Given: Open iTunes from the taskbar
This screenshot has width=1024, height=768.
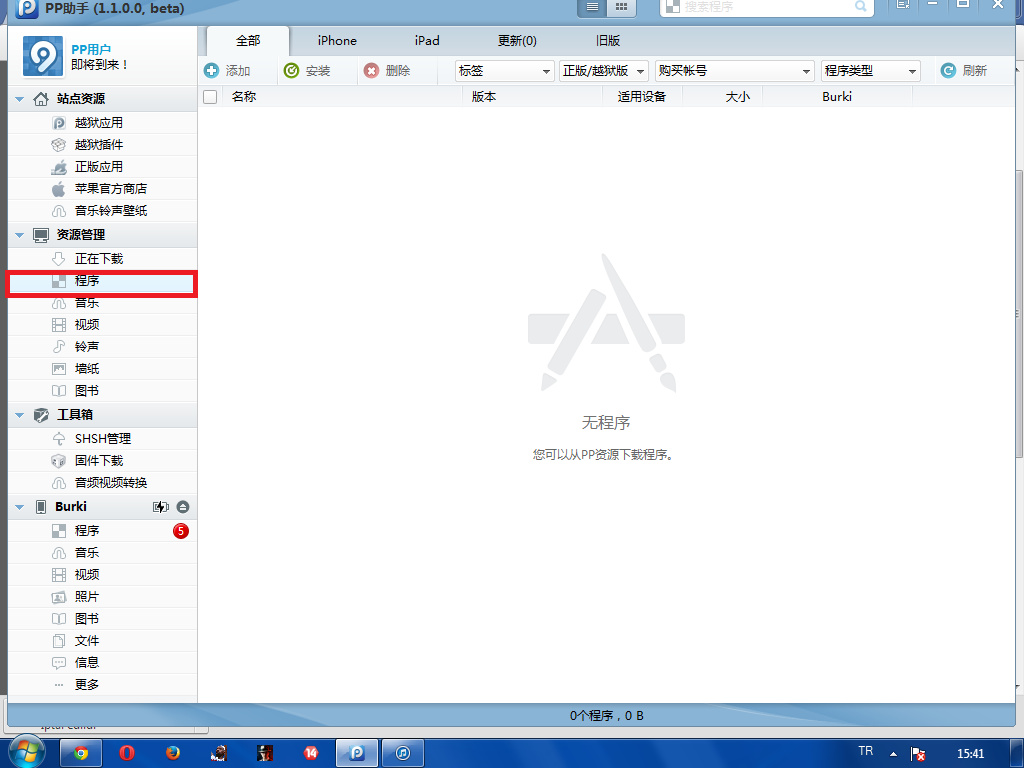Looking at the screenshot, I should (x=403, y=753).
